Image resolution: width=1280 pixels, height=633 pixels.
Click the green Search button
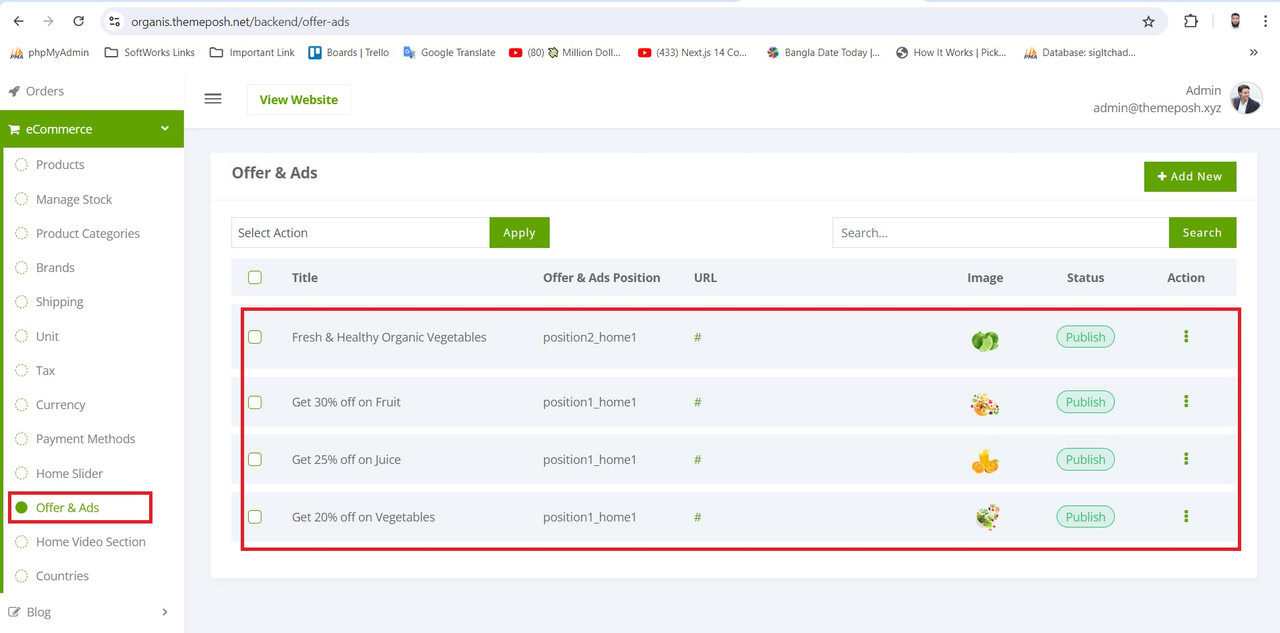coord(1202,232)
